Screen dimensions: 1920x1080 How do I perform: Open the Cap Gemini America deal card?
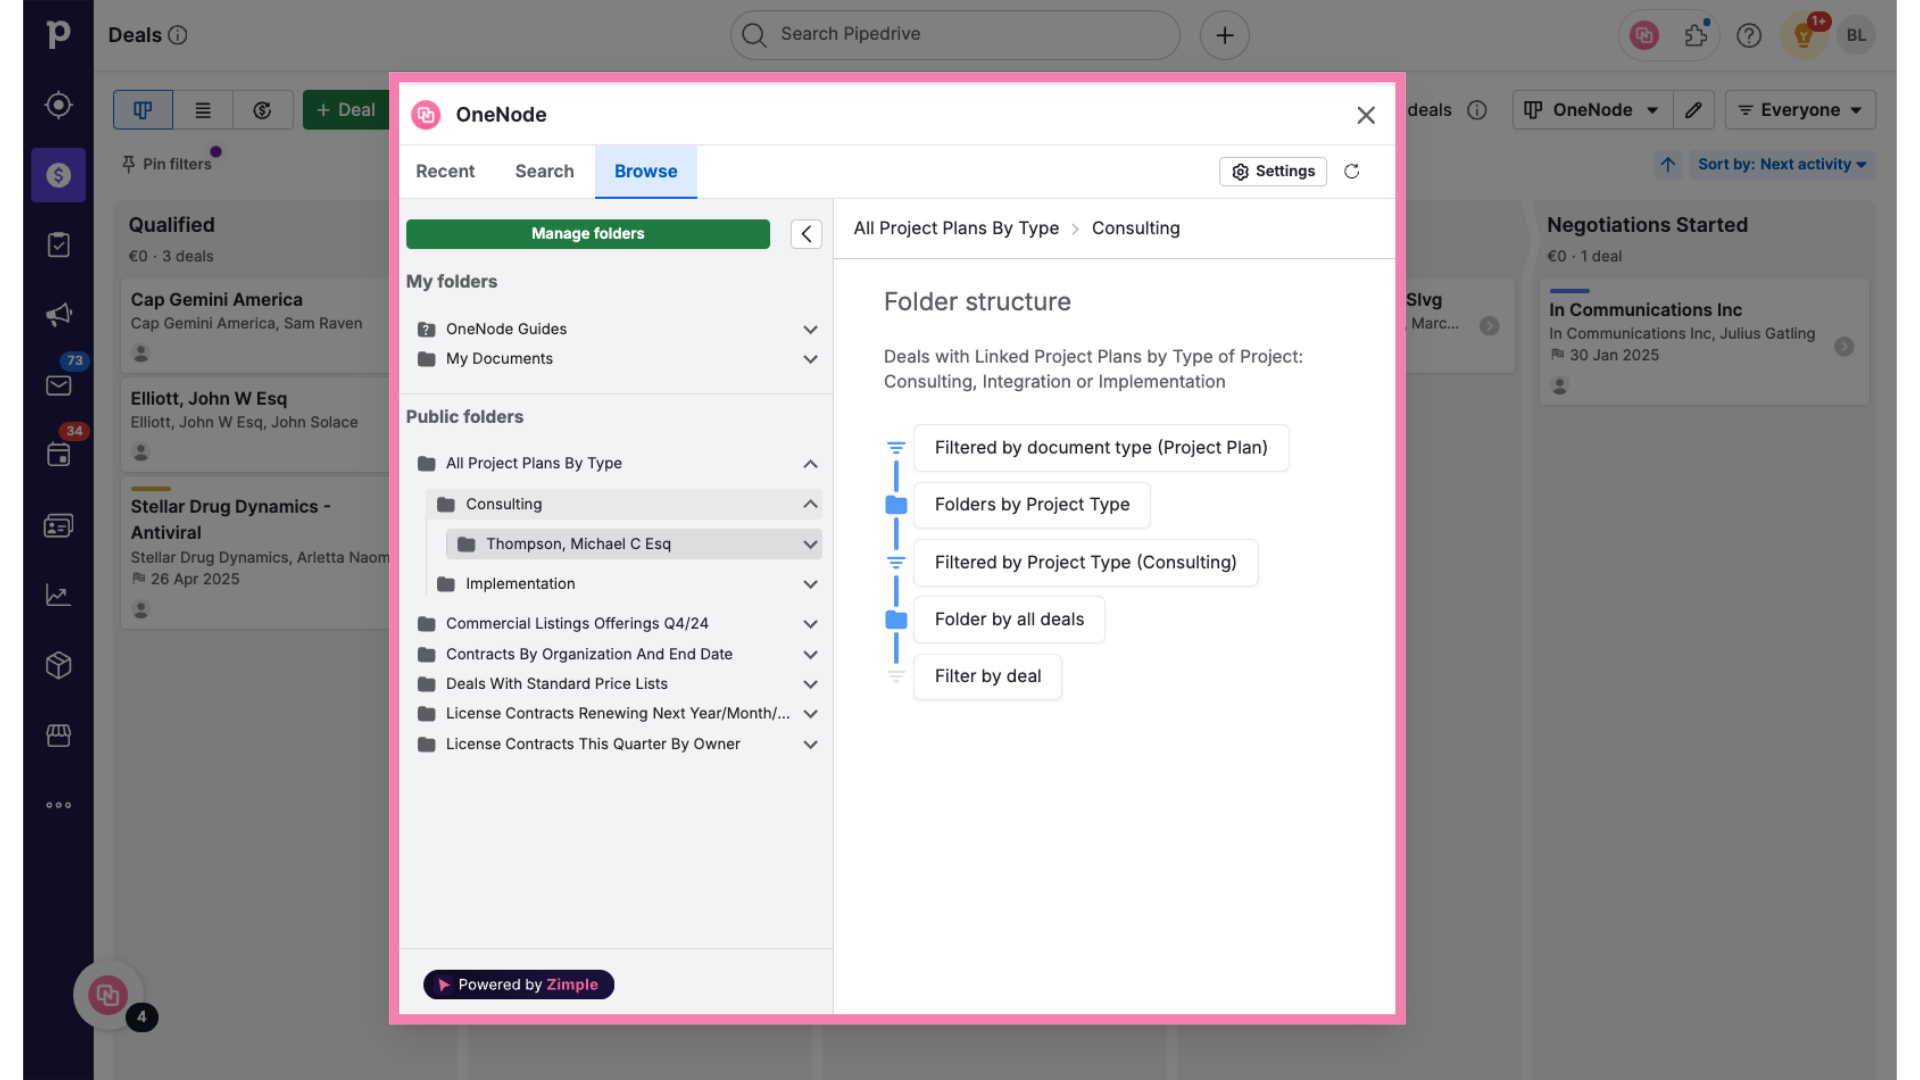pyautogui.click(x=256, y=325)
